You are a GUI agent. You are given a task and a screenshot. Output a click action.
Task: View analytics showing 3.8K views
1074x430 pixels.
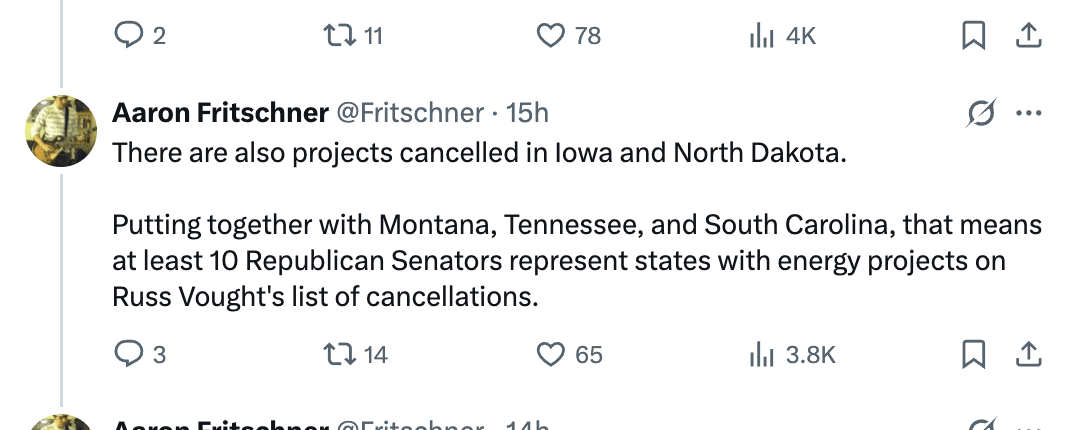click(x=762, y=354)
